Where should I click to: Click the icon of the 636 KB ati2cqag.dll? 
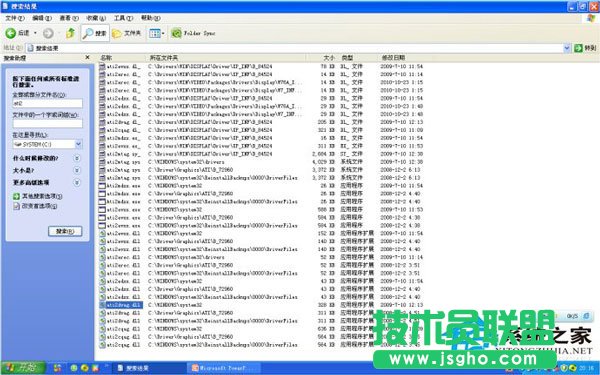tap(102, 329)
